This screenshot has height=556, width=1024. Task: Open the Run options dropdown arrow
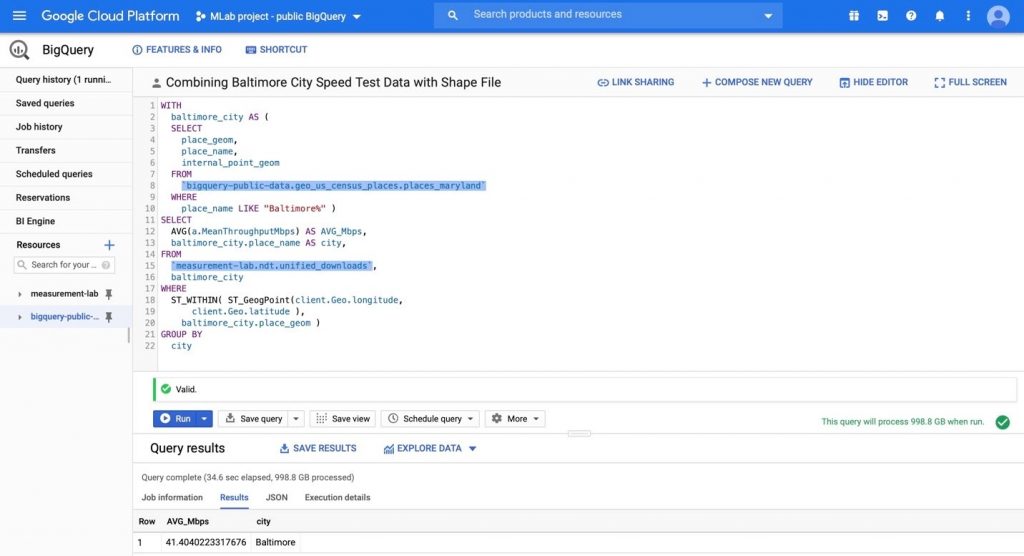pyautogui.click(x=204, y=419)
